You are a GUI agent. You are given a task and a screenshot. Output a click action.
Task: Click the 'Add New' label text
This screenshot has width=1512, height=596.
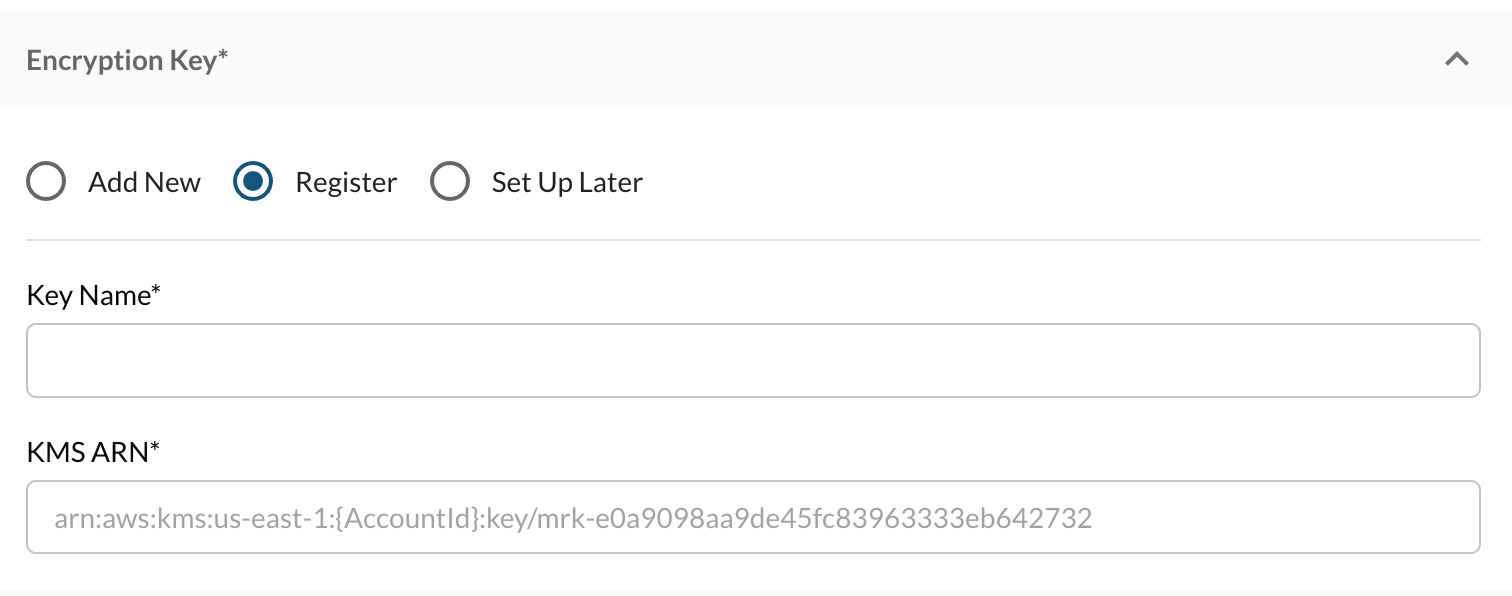[x=144, y=182]
